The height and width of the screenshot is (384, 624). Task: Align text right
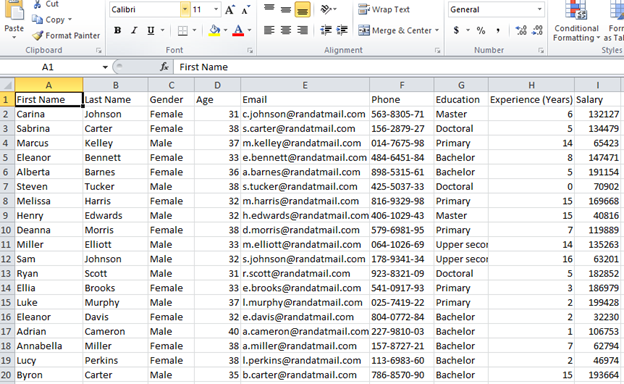coord(302,30)
